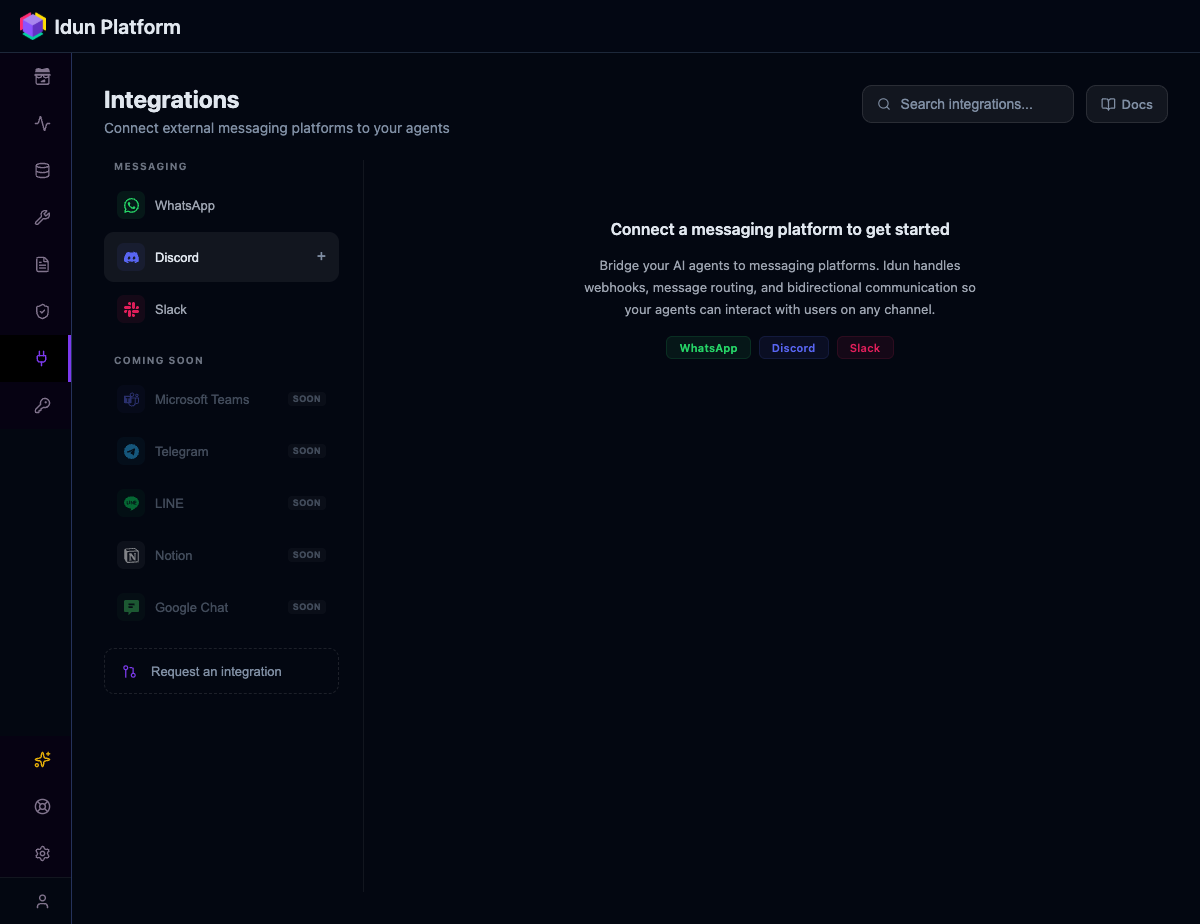Open the lifebuoy support icon
The height and width of the screenshot is (924, 1200).
coord(42,806)
